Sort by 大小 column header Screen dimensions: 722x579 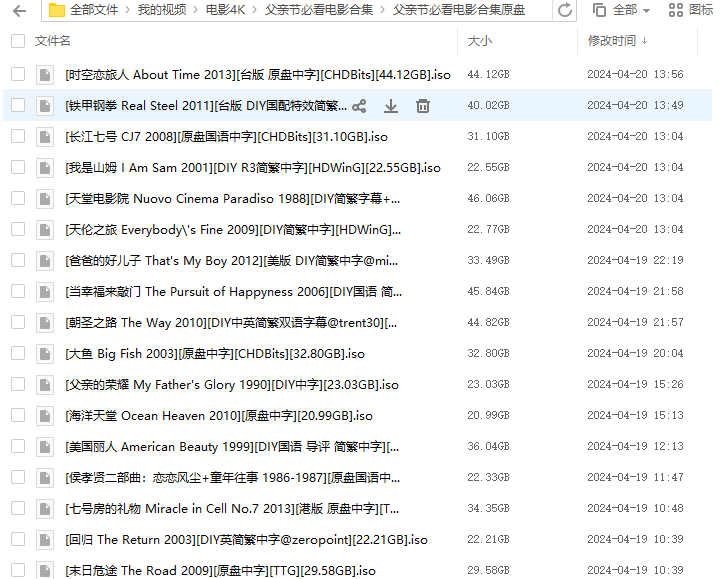[x=479, y=41]
